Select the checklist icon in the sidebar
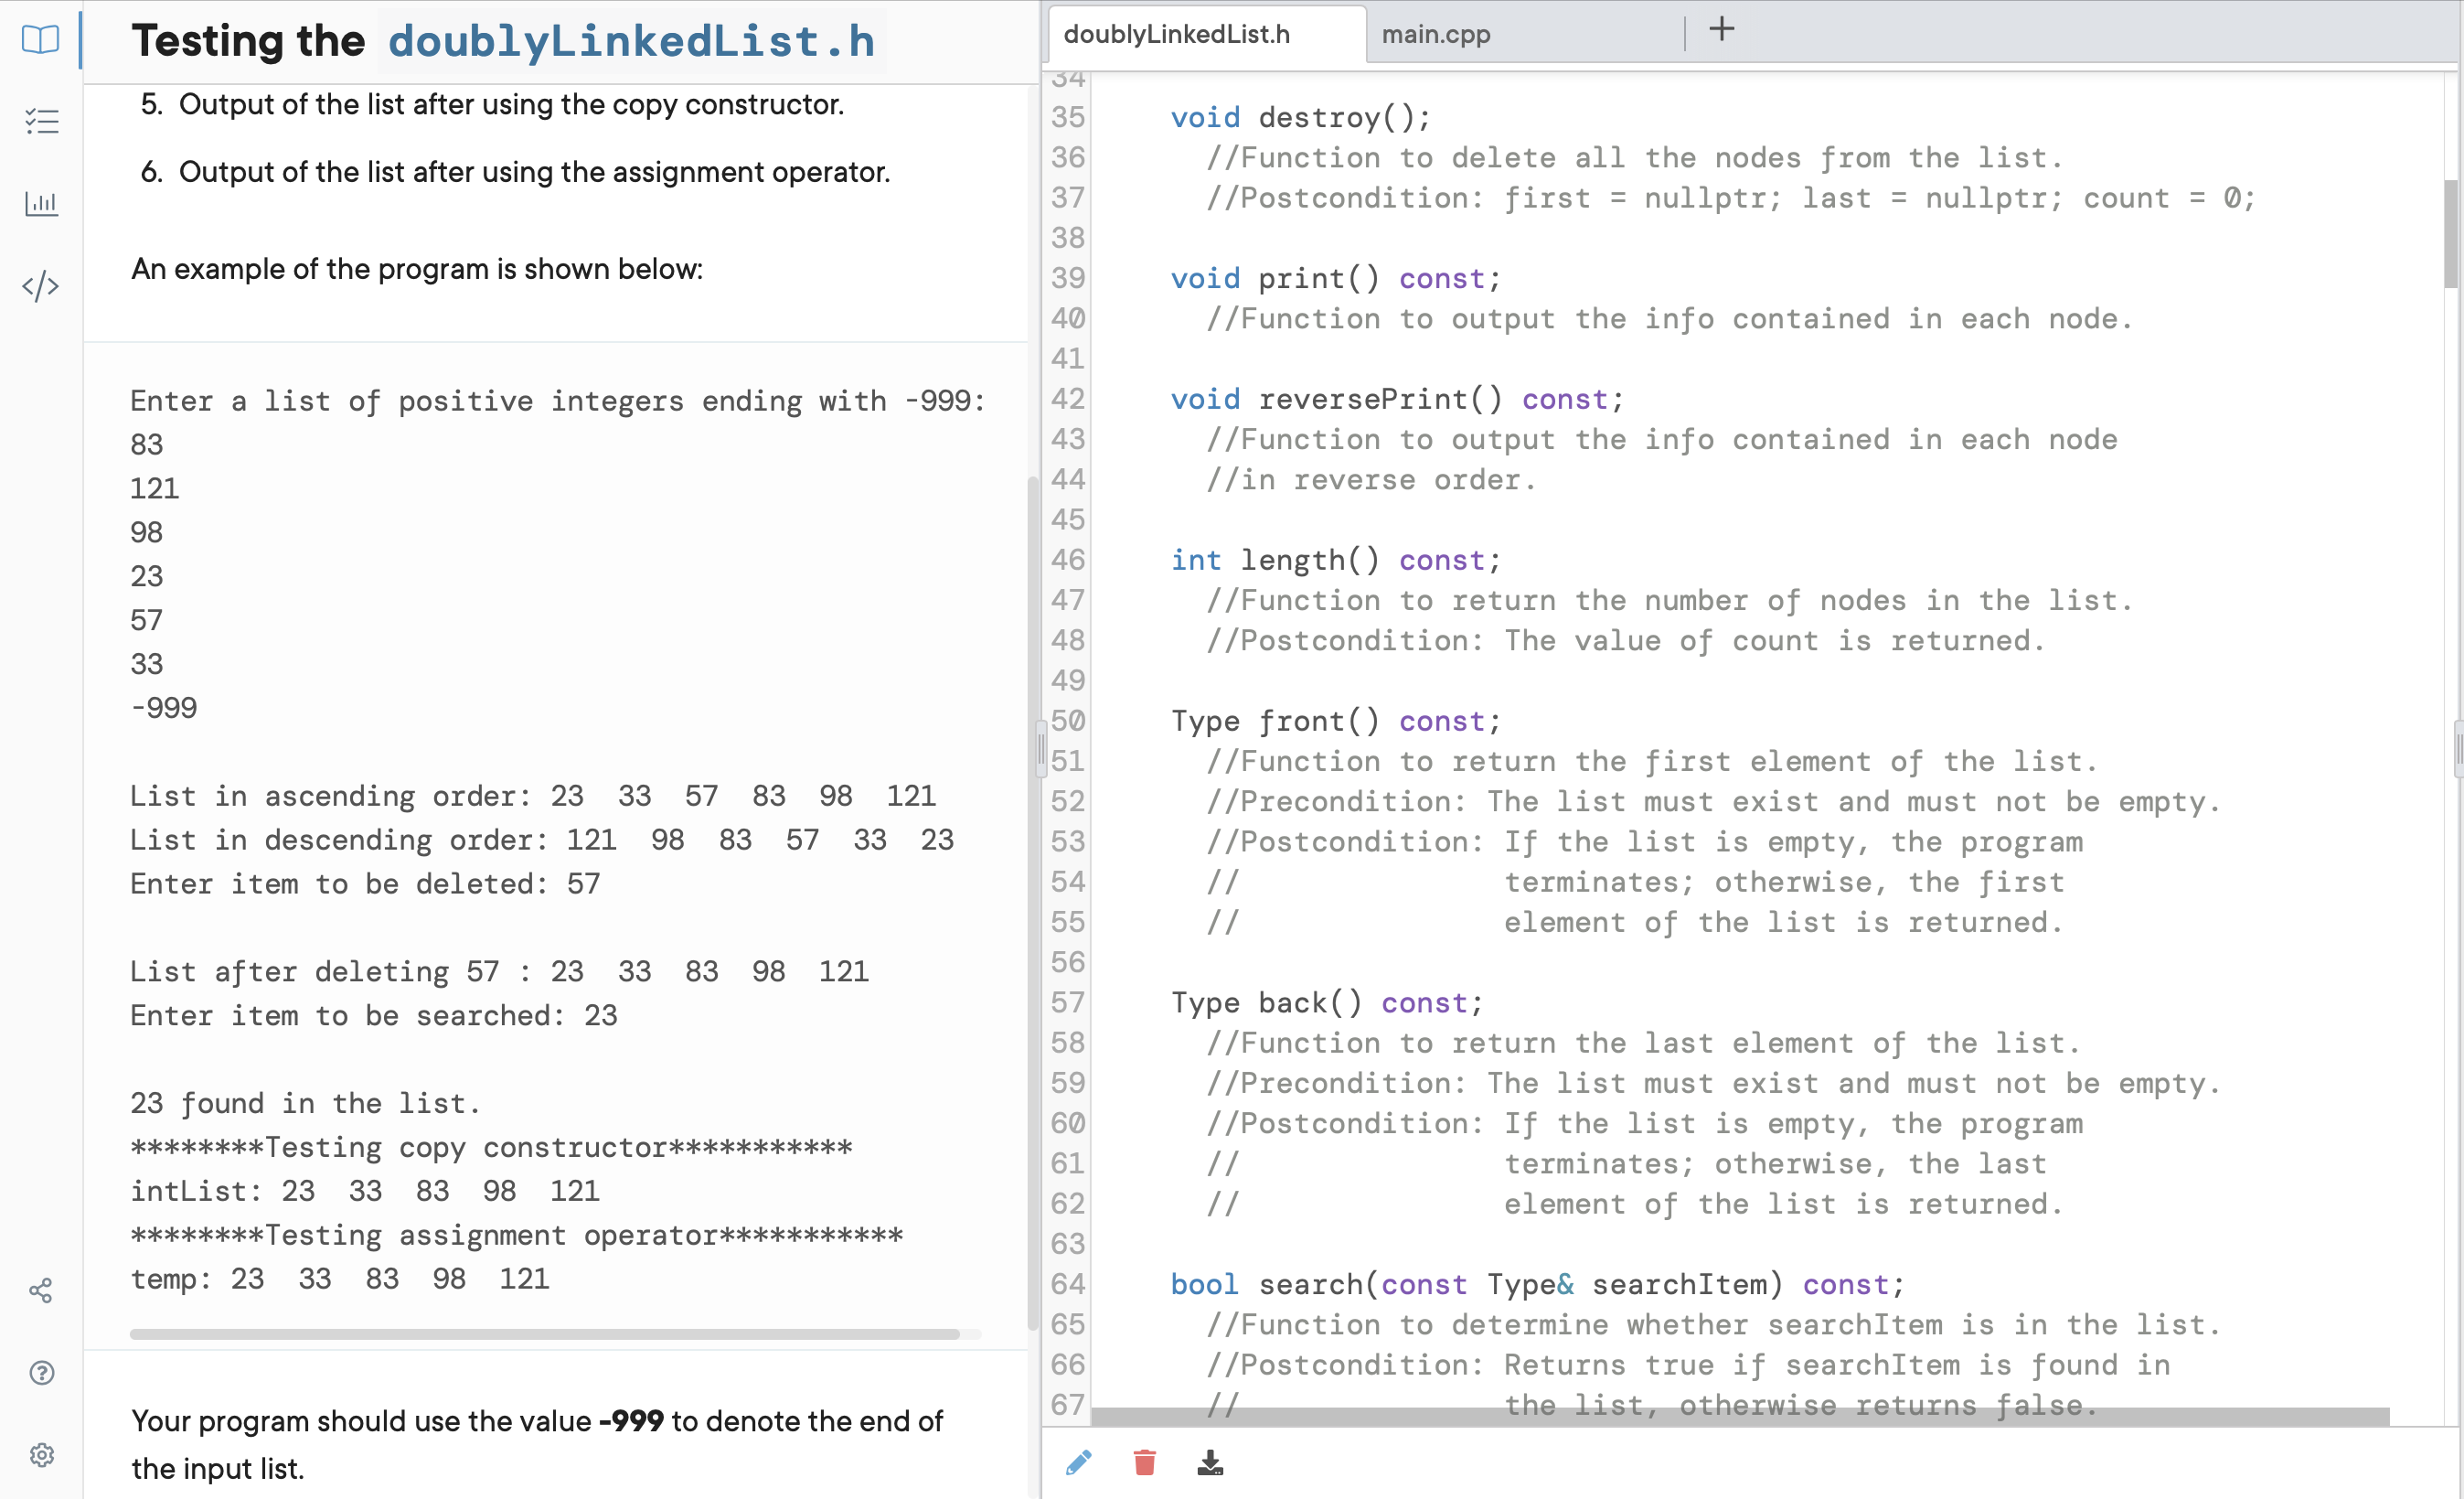 [x=41, y=121]
